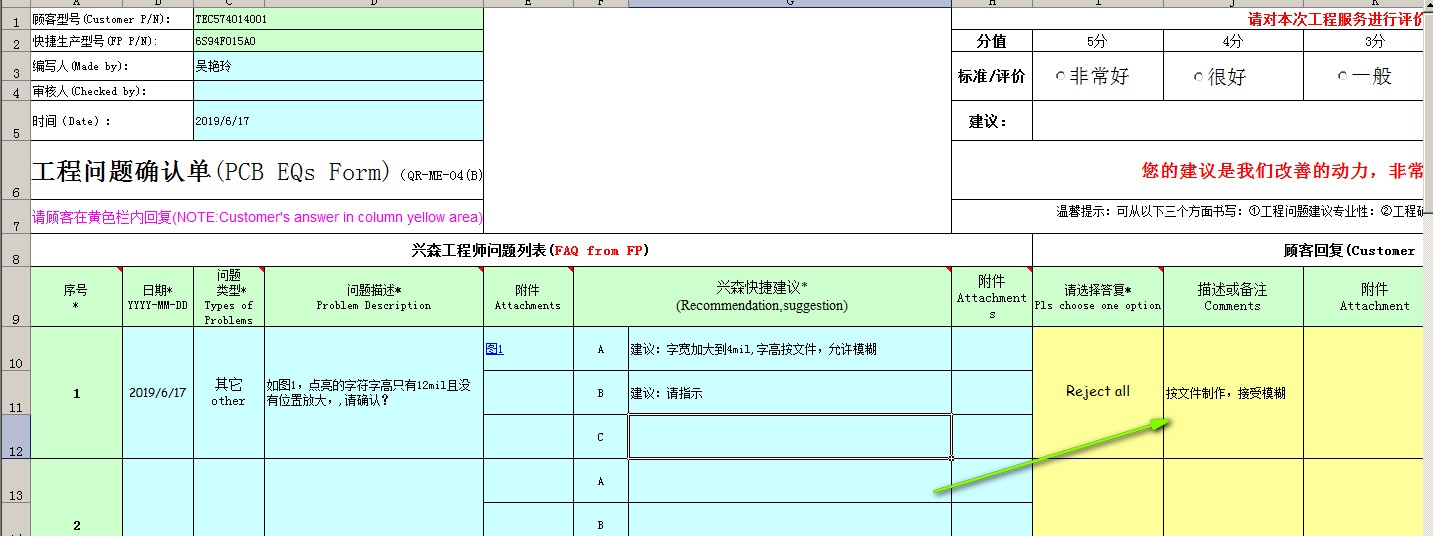Click the comment 按文件制作，接受模糊
Viewport: 1433px width, 536px height.
1232,393
